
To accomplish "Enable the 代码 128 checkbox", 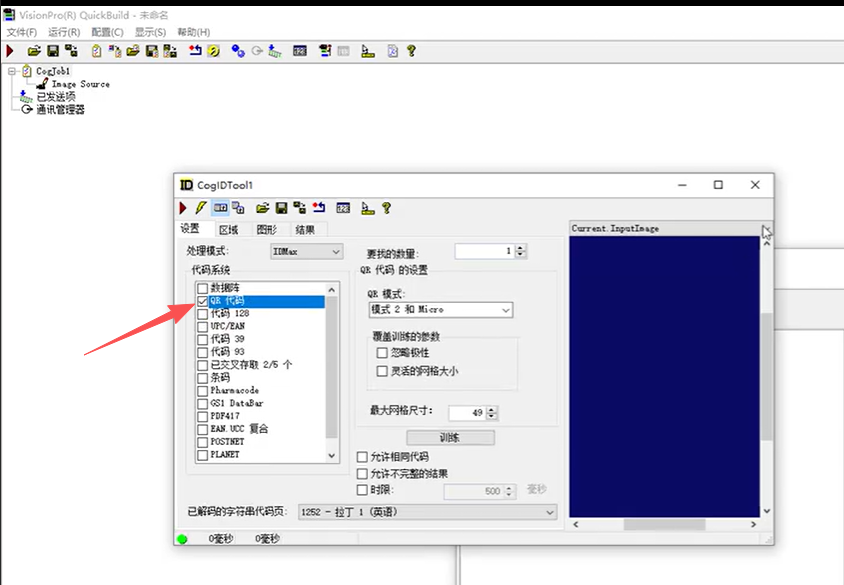I will click(202, 314).
